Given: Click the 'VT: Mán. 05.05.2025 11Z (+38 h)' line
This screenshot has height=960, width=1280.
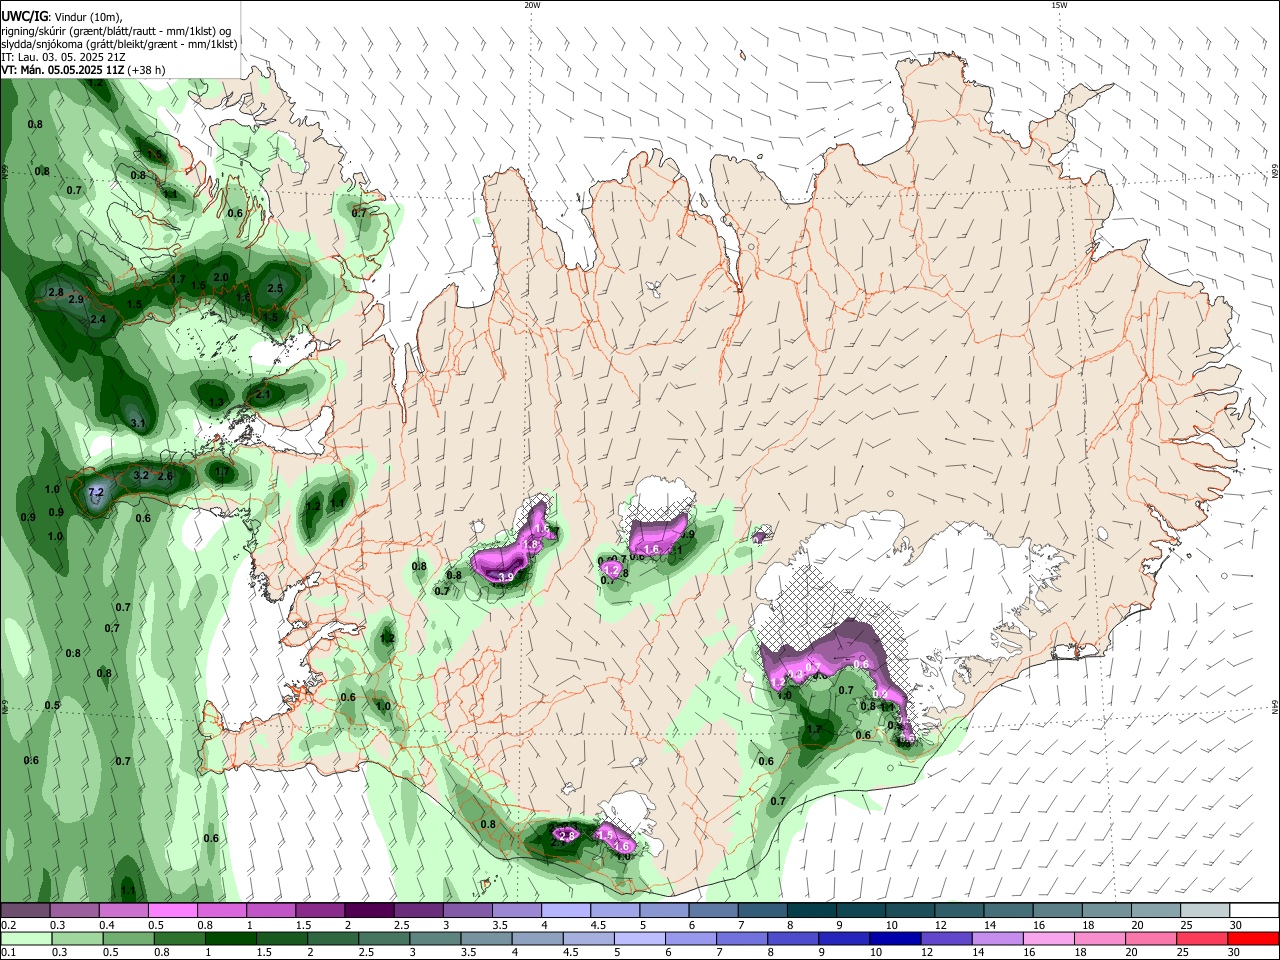Looking at the screenshot, I should coord(83,70).
